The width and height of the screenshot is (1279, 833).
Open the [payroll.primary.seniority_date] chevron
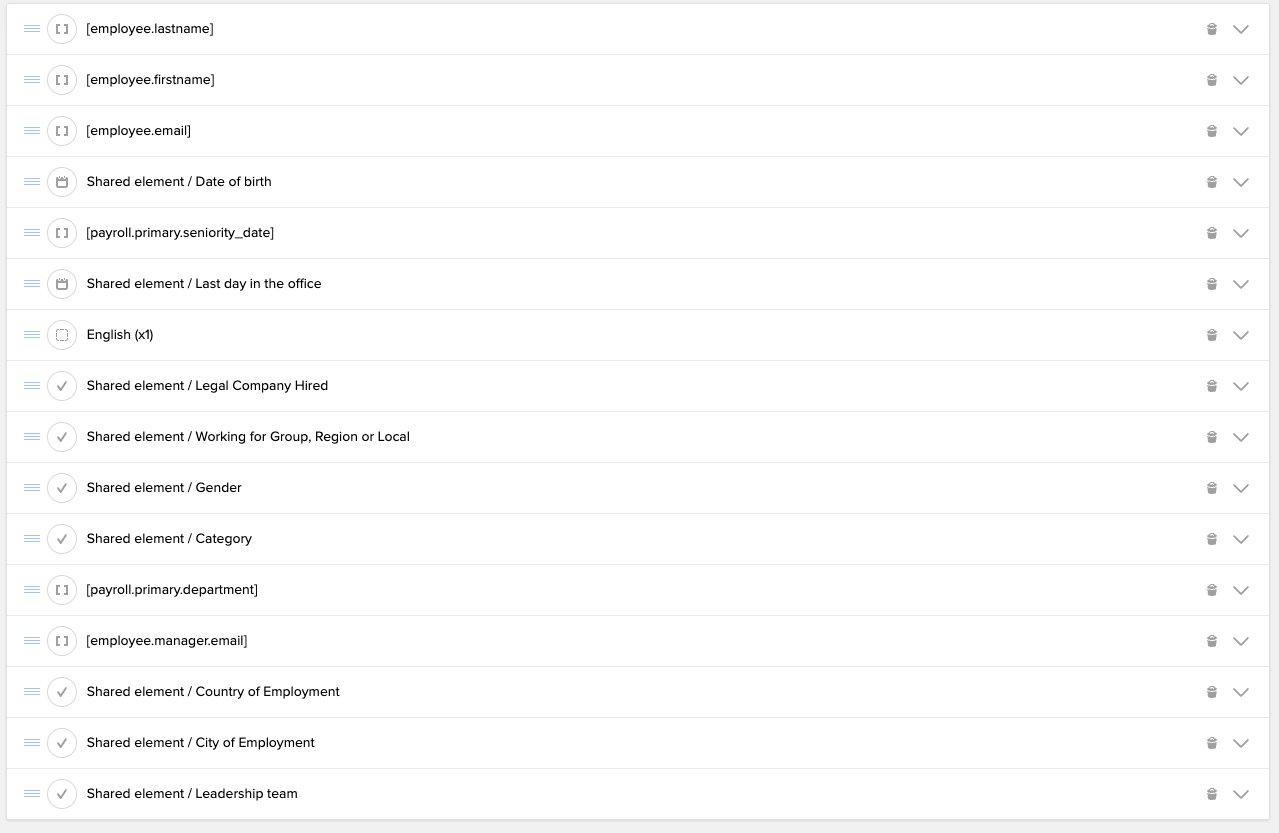pos(1241,233)
